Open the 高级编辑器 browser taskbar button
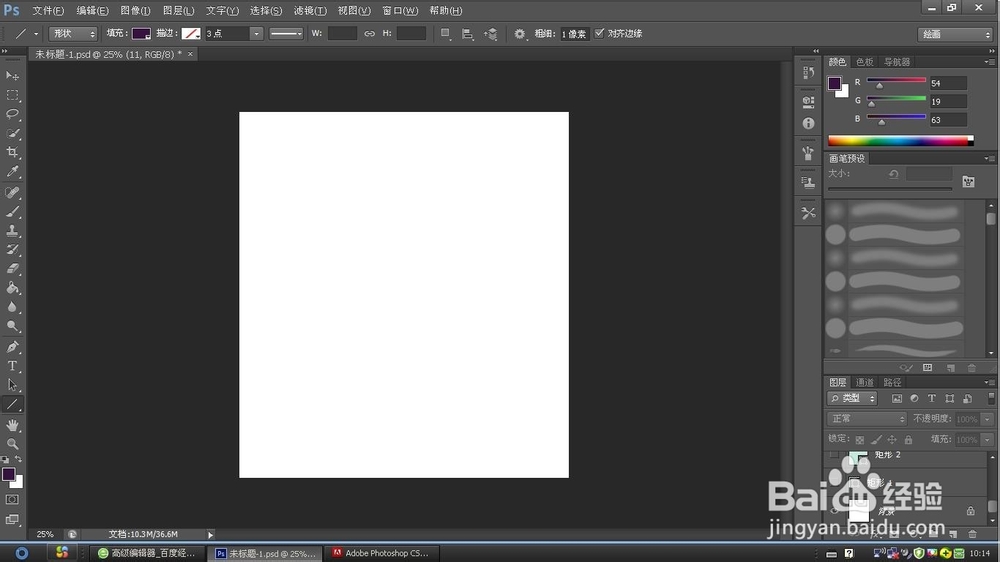Screen dimensions: 1000x562 147,553
